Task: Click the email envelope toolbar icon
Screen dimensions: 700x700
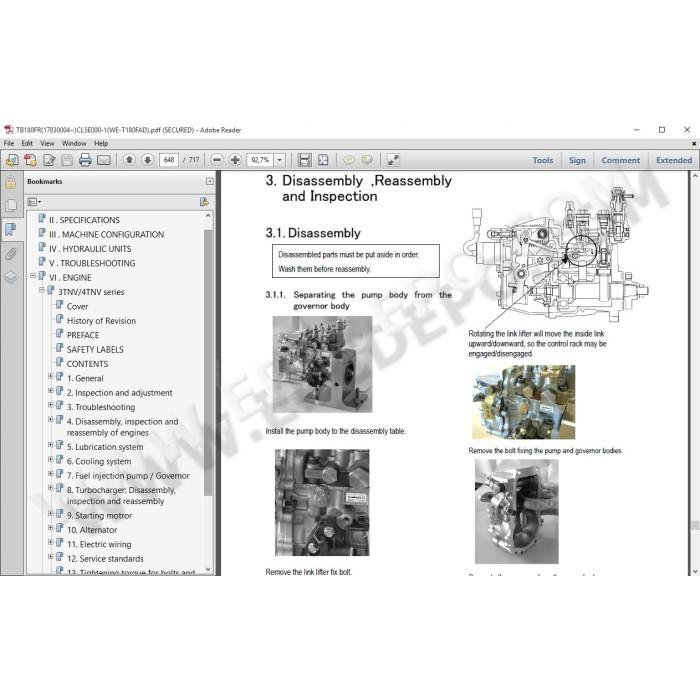Action: [x=104, y=159]
